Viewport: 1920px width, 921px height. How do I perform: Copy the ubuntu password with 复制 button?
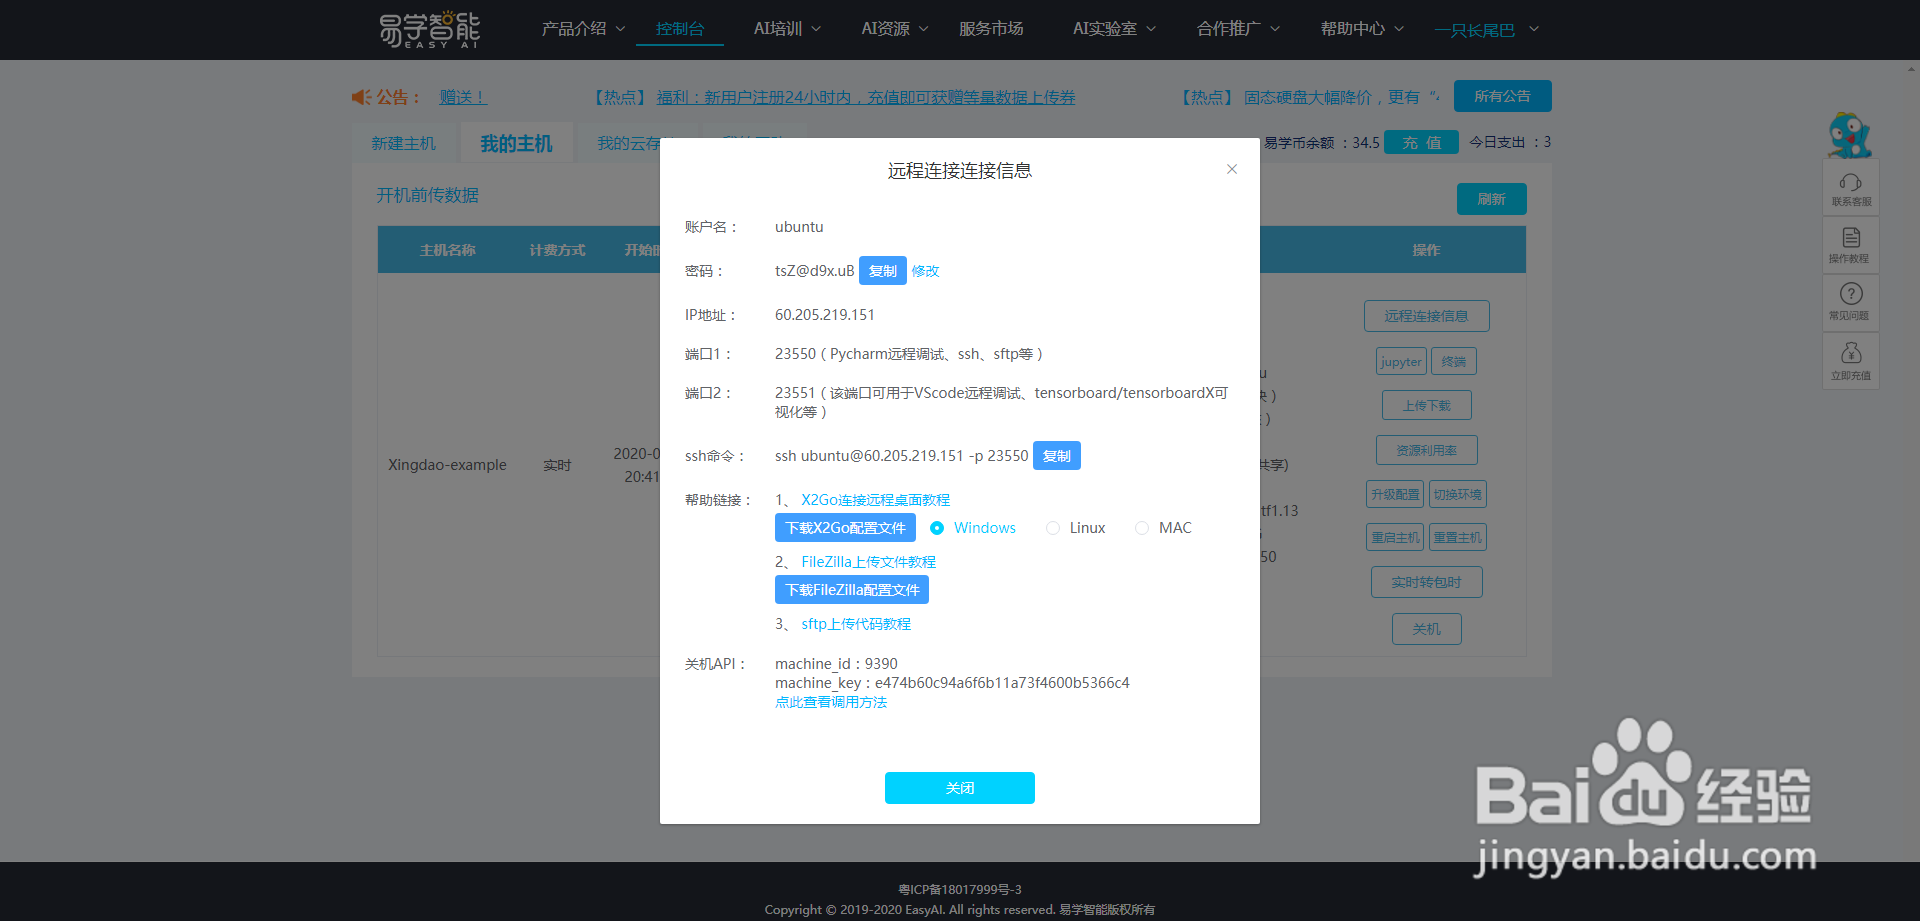882,270
